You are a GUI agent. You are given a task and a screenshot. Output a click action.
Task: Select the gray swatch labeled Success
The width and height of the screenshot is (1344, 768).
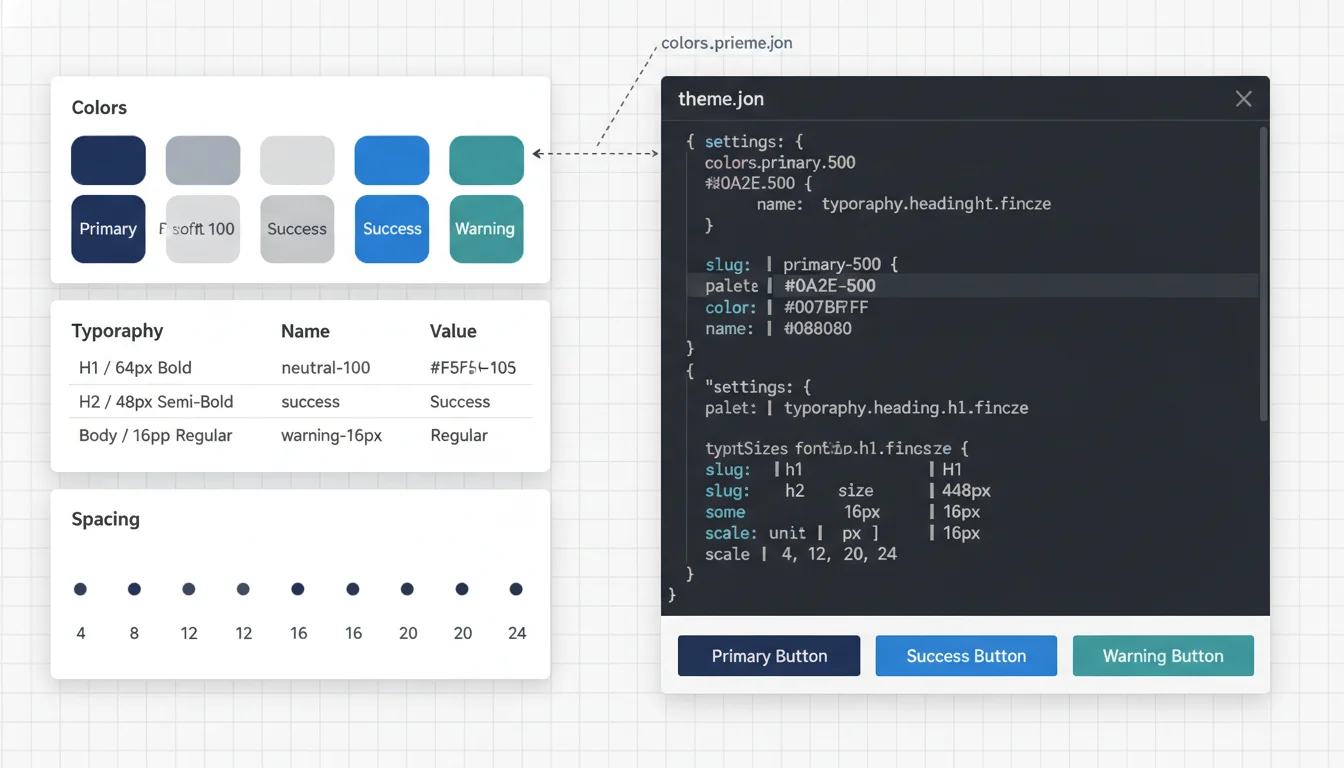tap(297, 229)
